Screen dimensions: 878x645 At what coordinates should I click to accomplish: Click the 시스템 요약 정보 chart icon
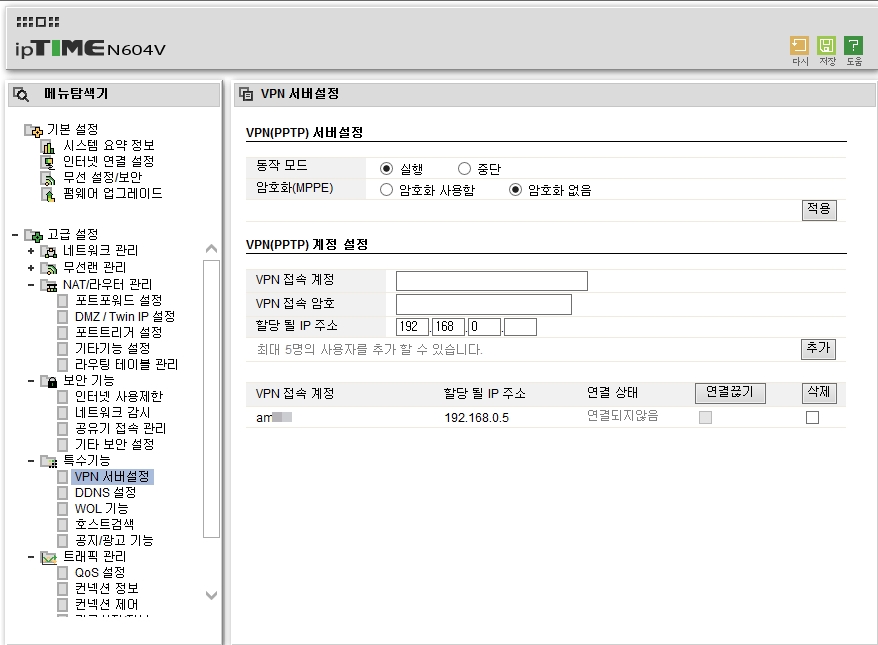pos(49,147)
